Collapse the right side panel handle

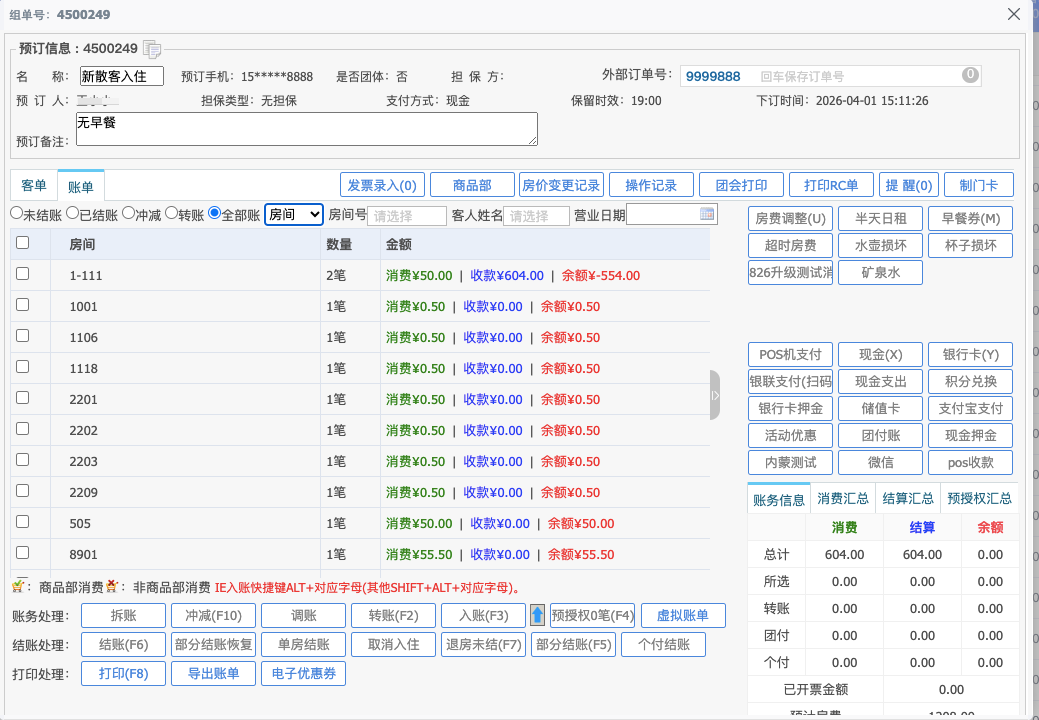click(715, 396)
